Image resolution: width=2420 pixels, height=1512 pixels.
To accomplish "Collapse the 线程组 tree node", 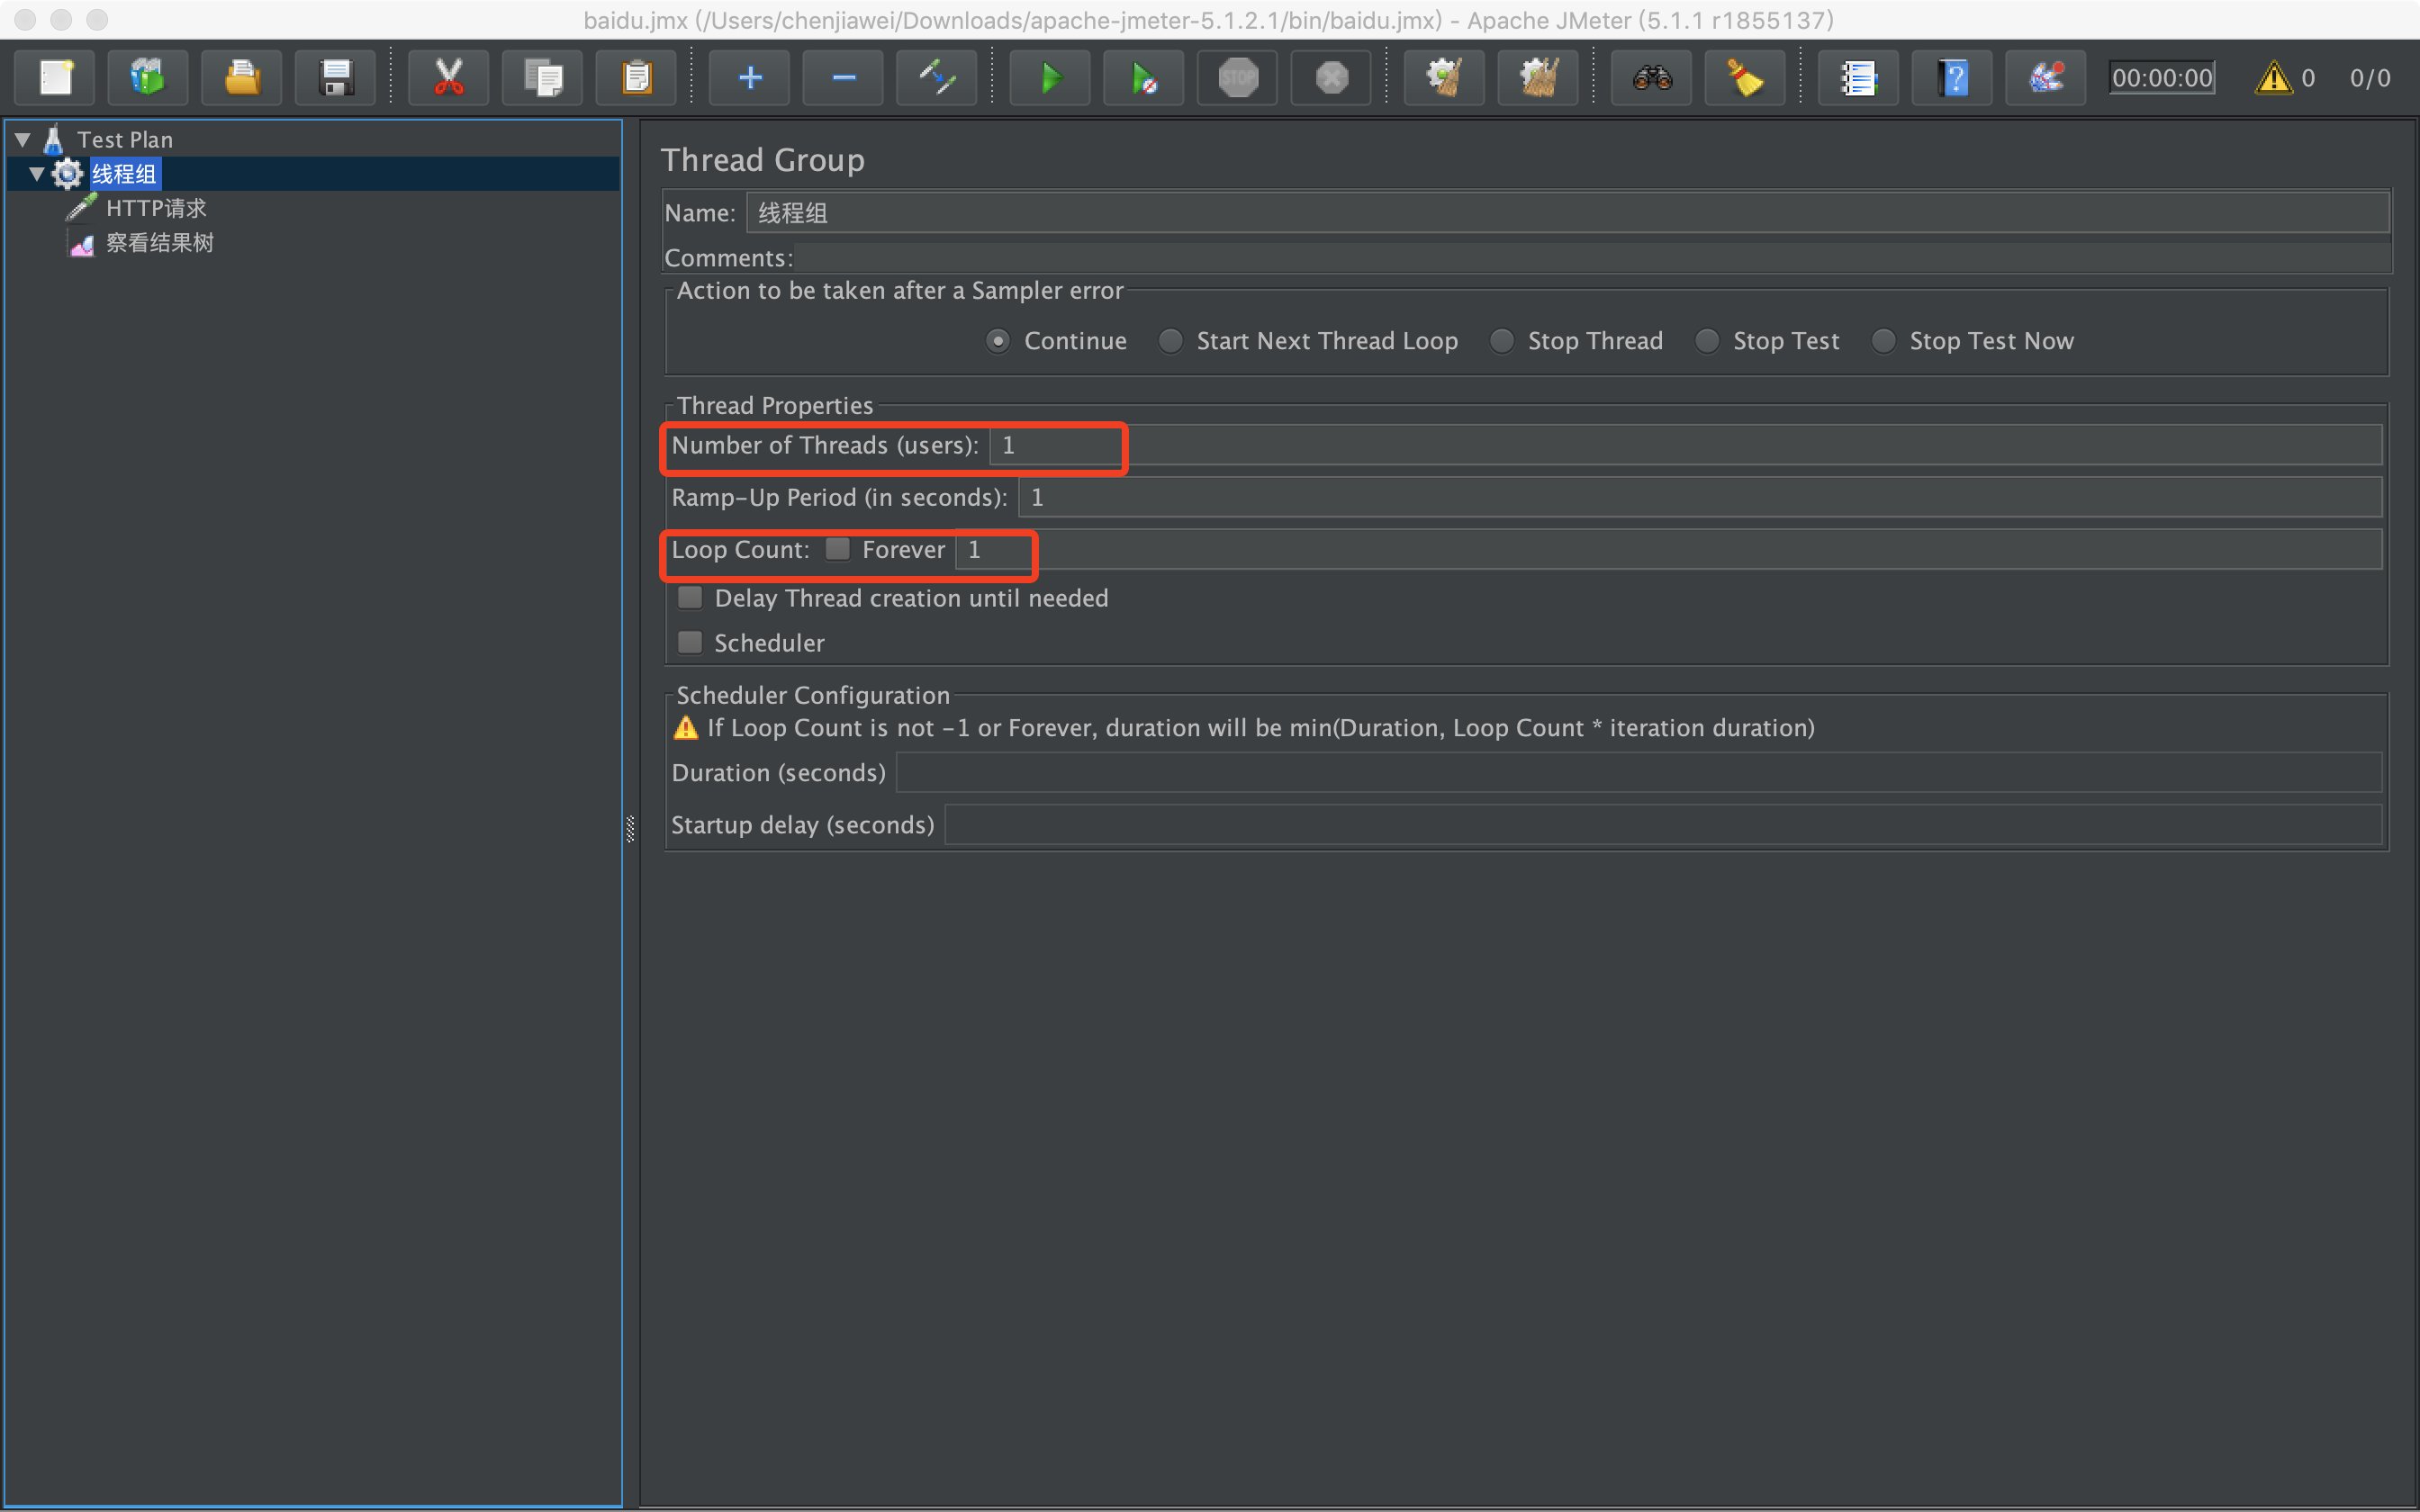I will tap(37, 174).
